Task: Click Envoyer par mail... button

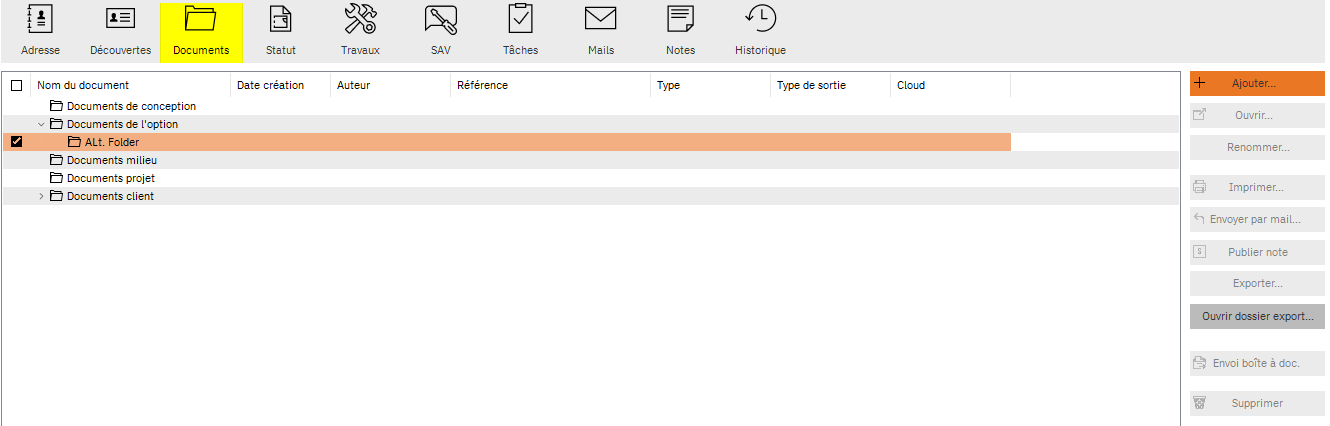Action: coord(1257,220)
